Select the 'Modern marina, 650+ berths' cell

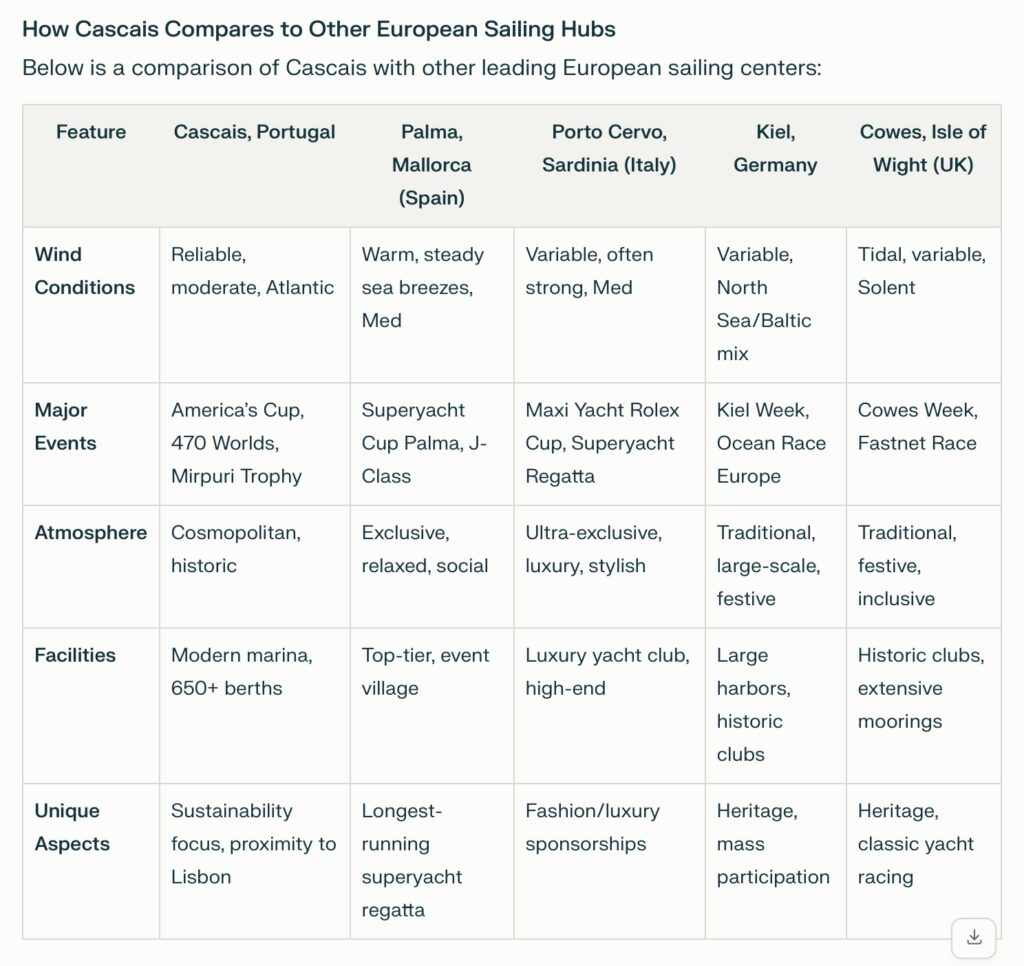242,671
